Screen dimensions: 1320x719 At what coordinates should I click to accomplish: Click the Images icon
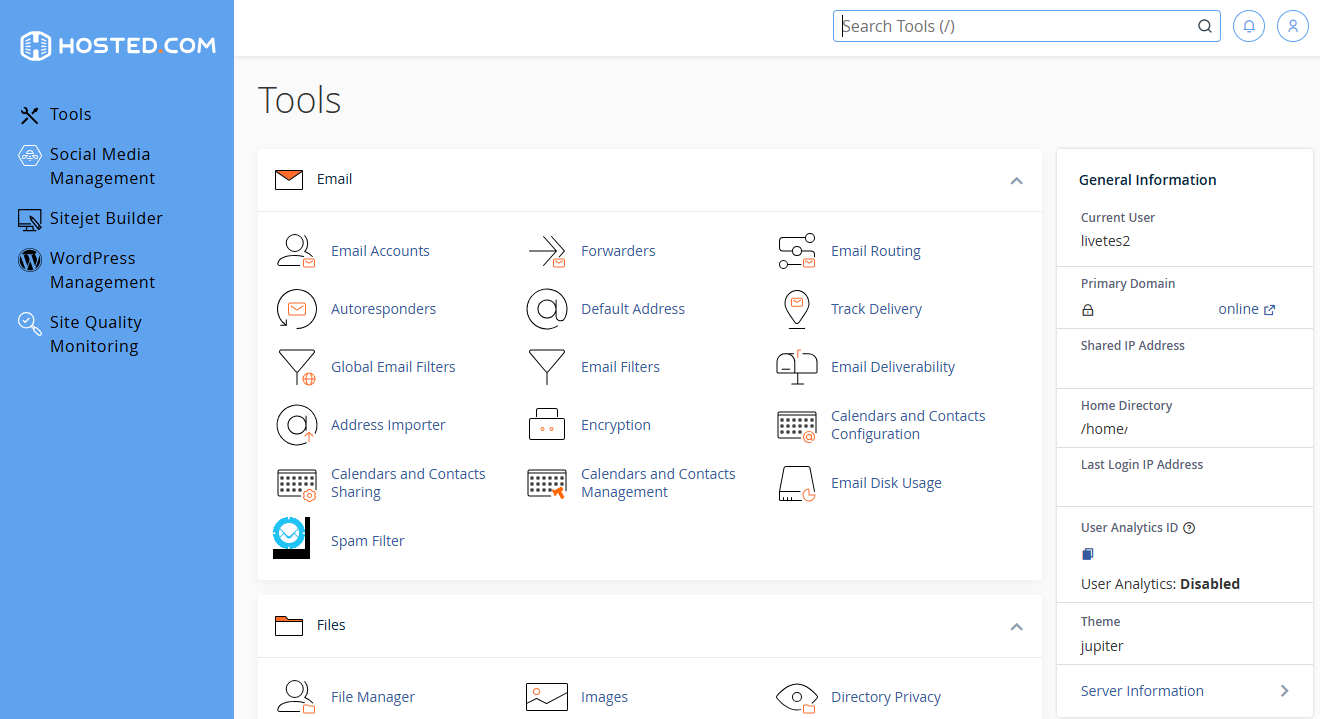(547, 697)
